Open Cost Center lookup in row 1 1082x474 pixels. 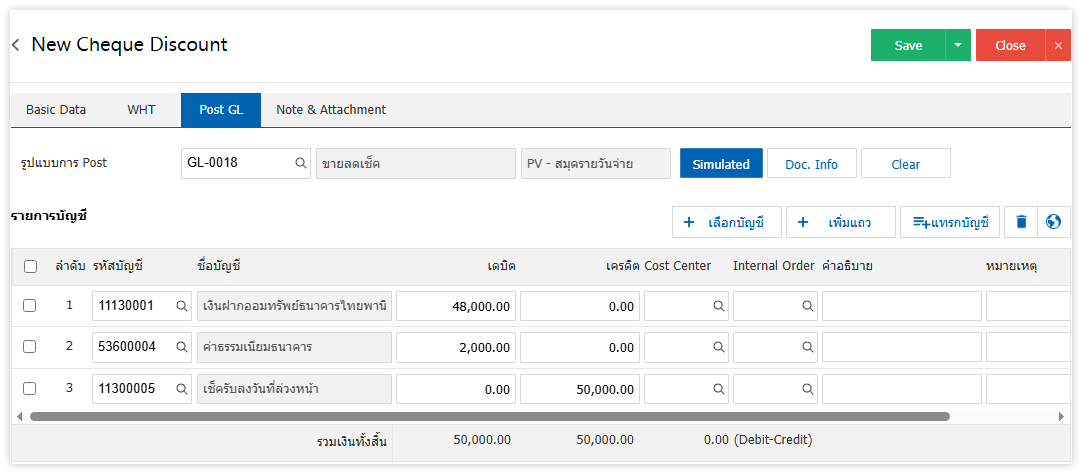tap(718, 306)
